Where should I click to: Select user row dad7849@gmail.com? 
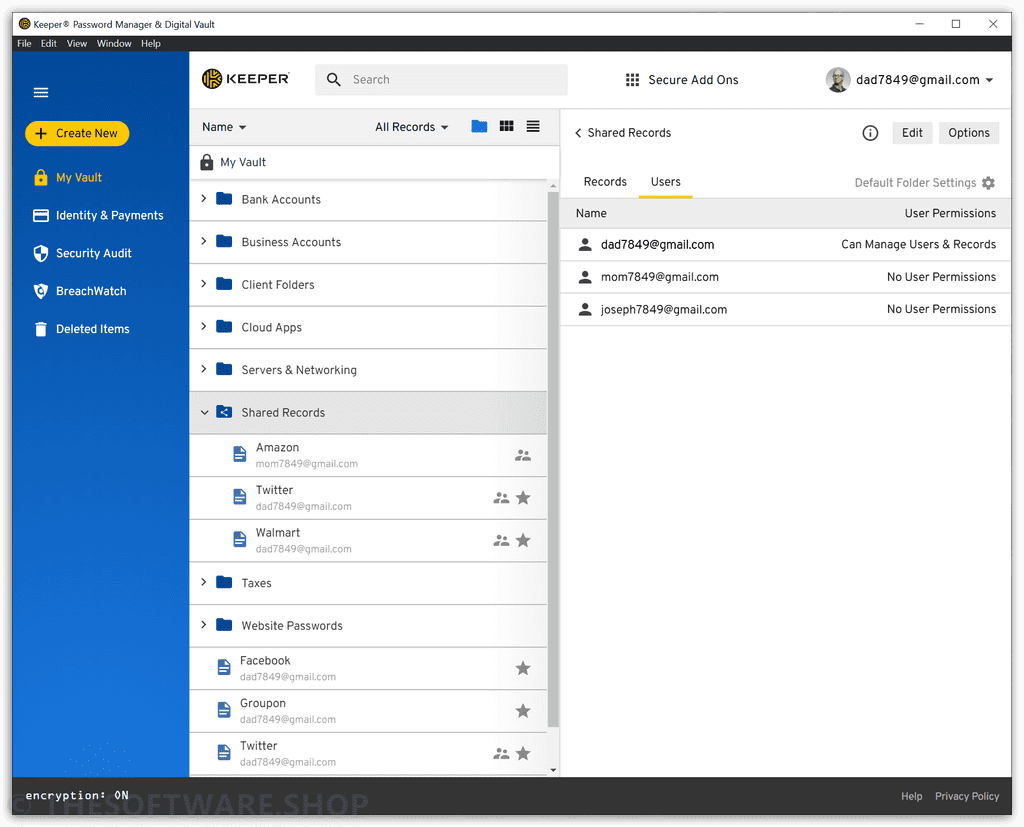(x=786, y=244)
